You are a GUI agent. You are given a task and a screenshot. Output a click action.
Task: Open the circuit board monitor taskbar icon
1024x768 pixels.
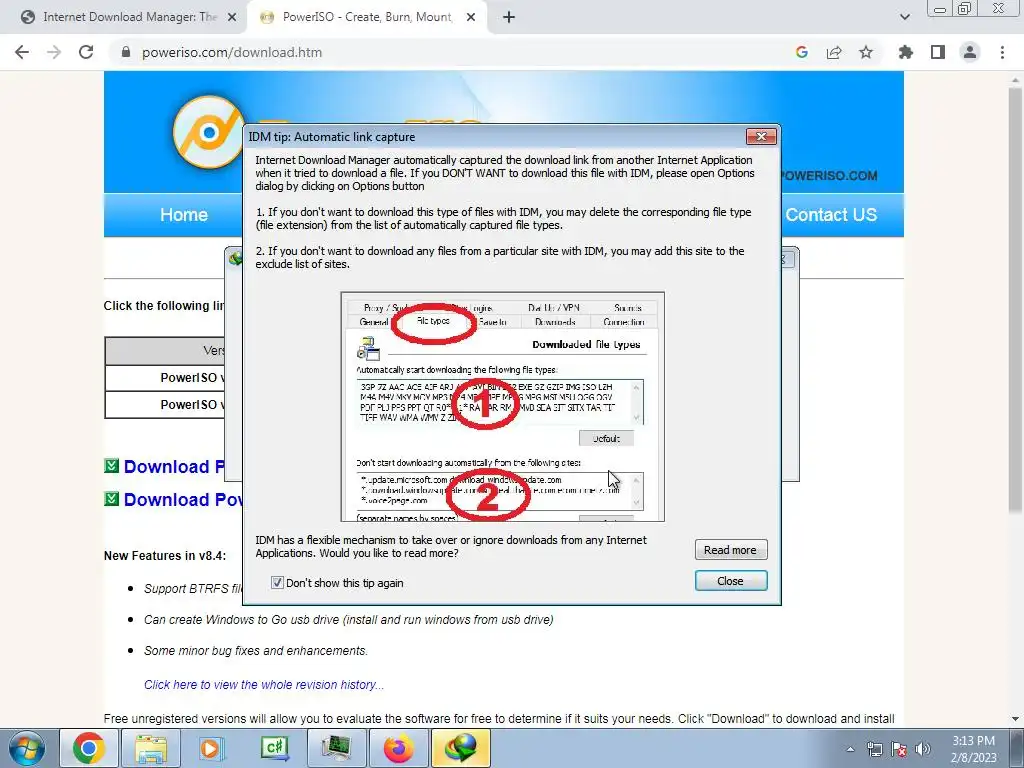point(336,748)
